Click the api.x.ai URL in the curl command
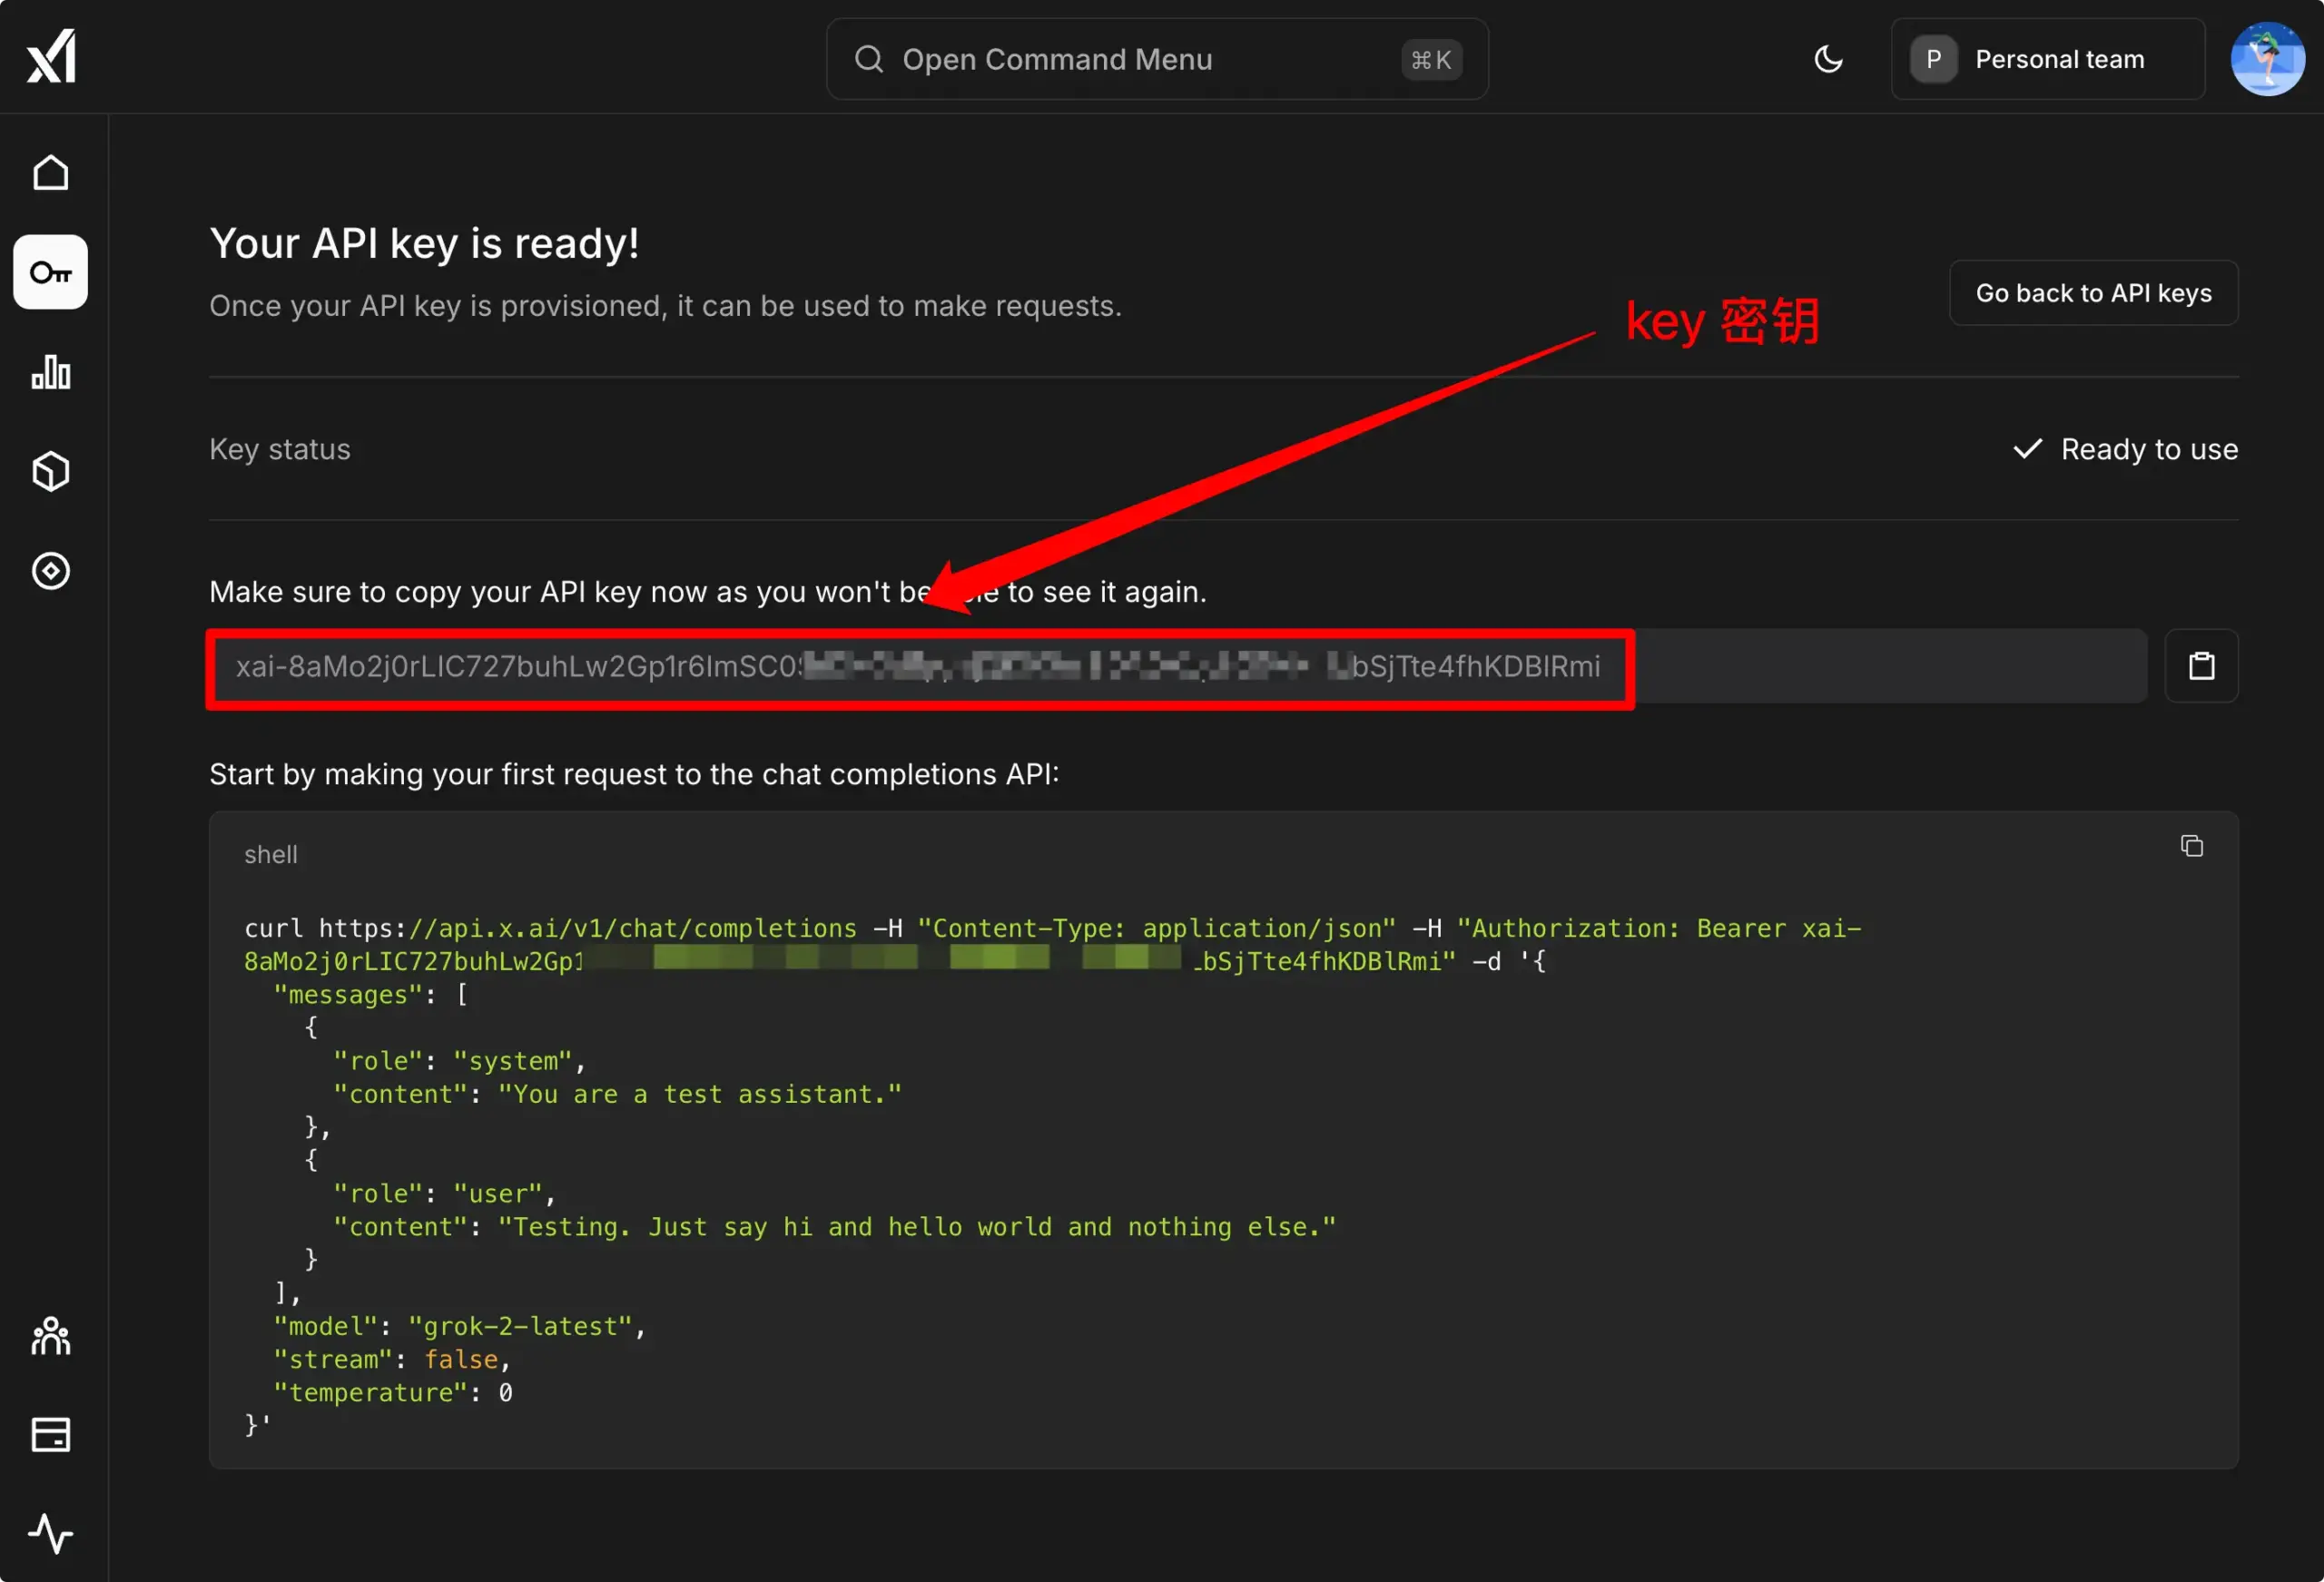 click(588, 928)
